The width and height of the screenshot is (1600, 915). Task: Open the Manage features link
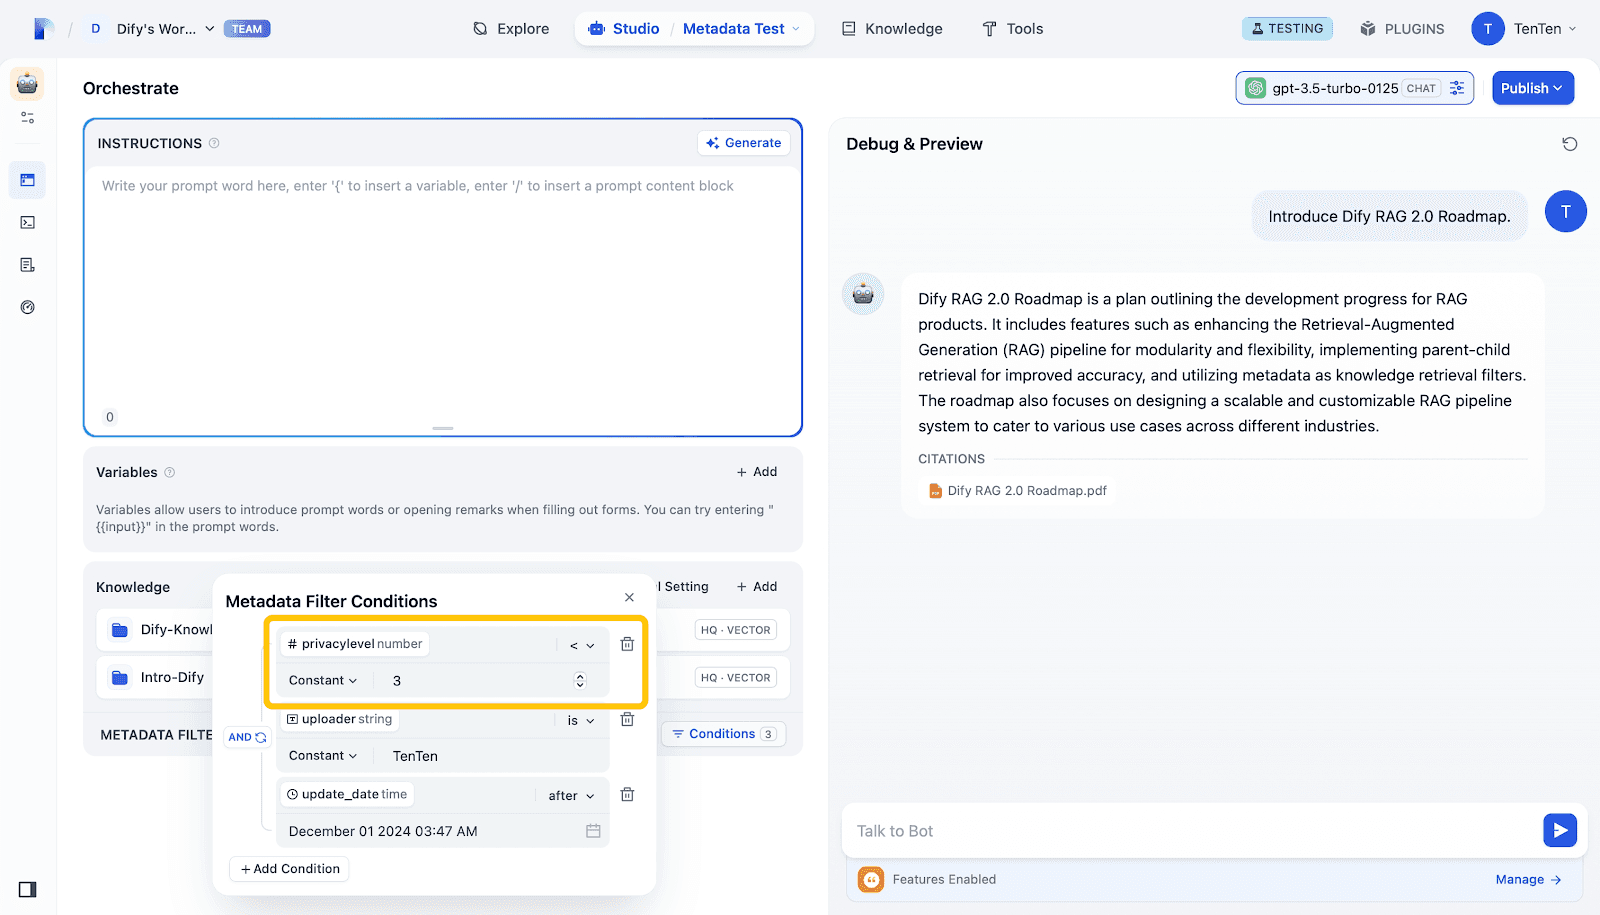click(x=1527, y=880)
